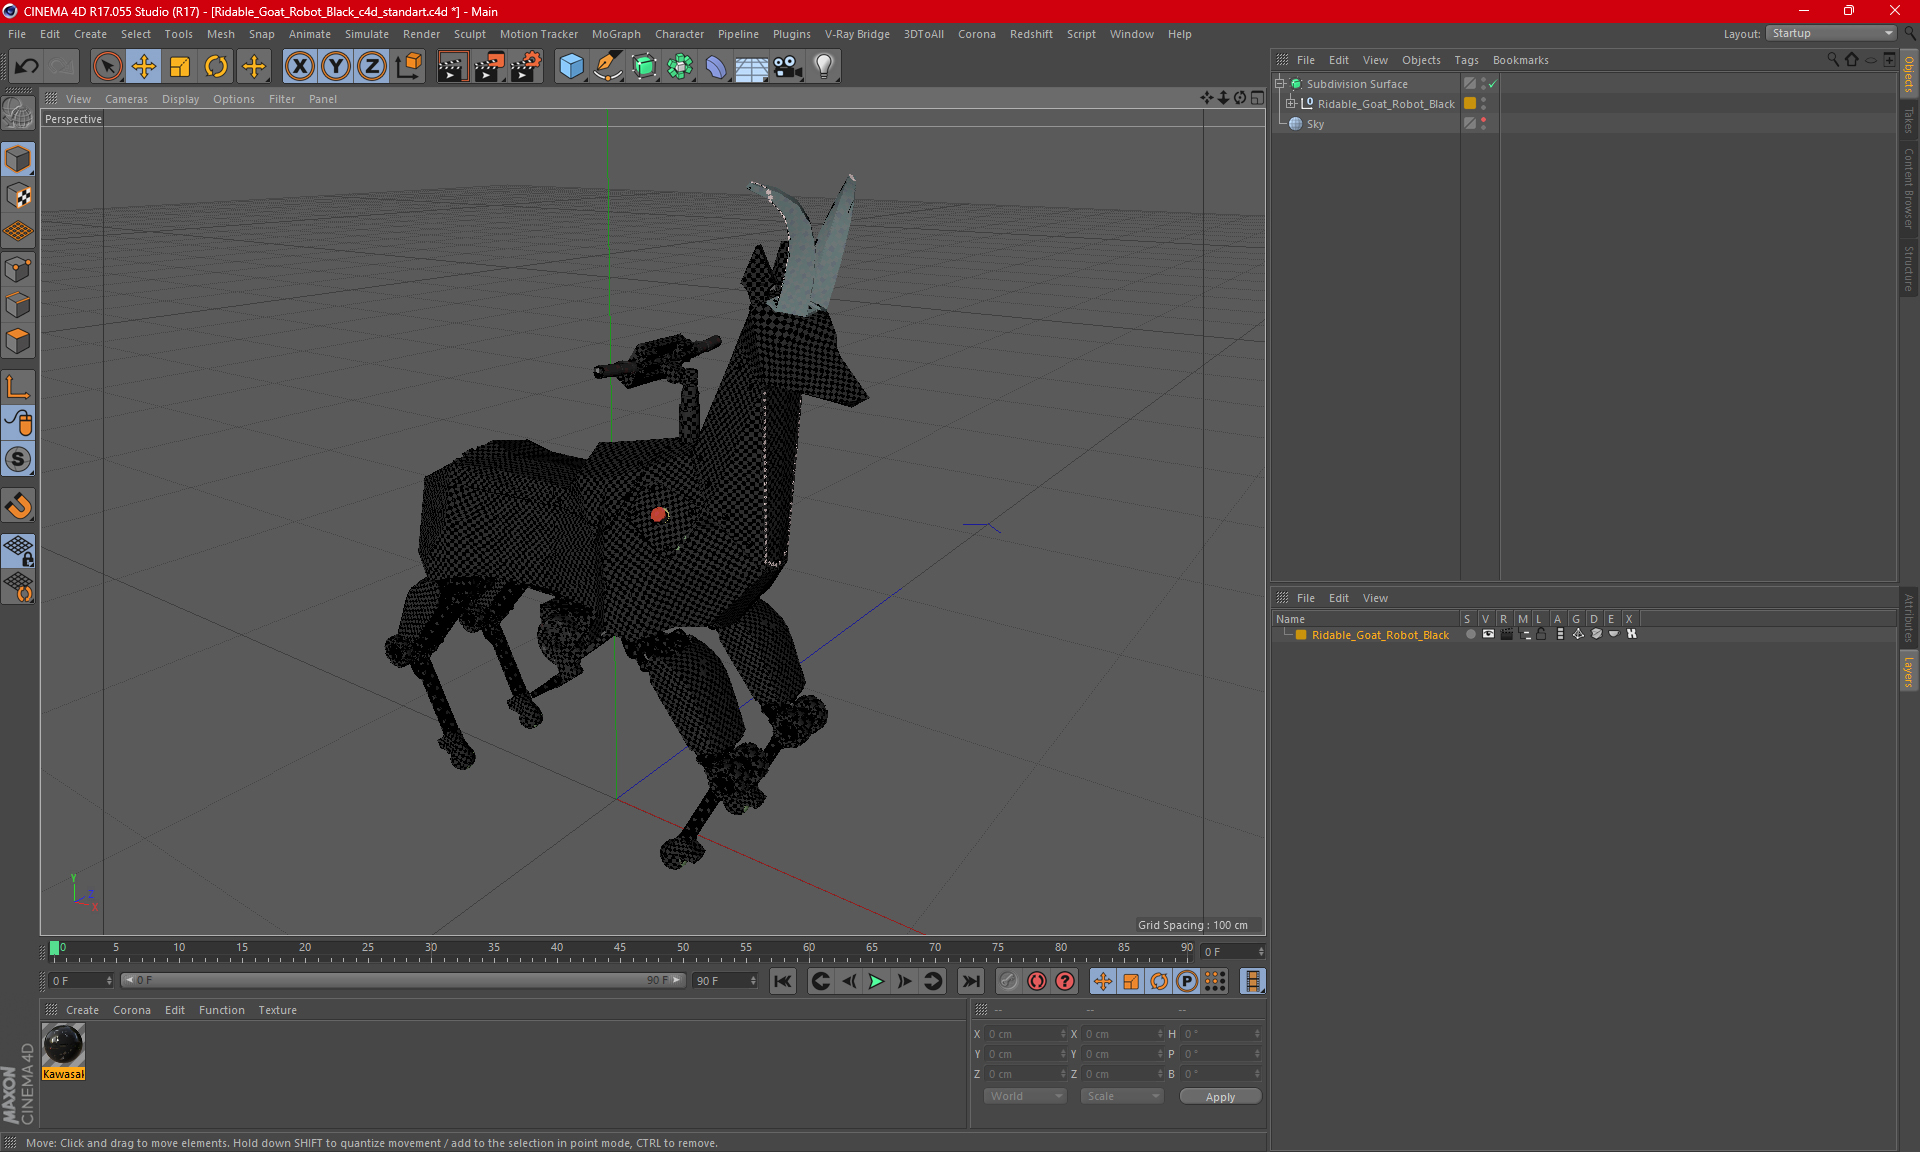Toggle the Coordinate System world/object switch
Image resolution: width=1920 pixels, height=1152 pixels.
[x=408, y=67]
